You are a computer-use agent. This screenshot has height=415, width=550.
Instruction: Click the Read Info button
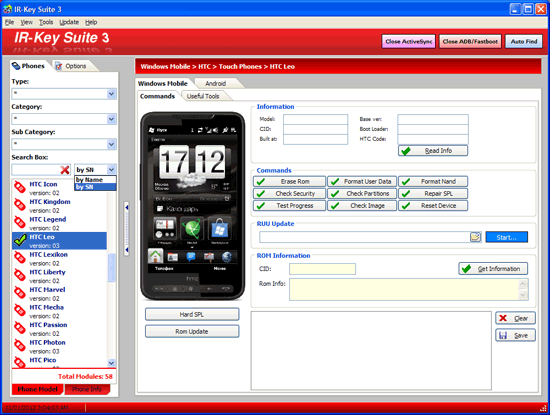[433, 151]
